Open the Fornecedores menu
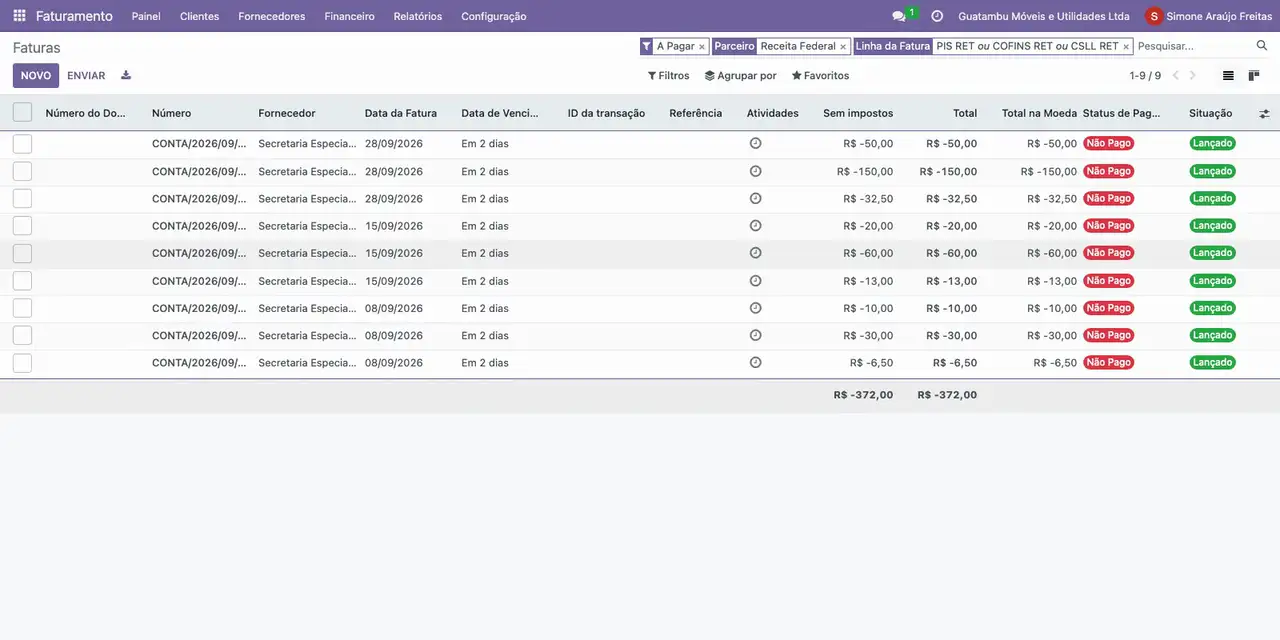The height and width of the screenshot is (640, 1280). [x=272, y=16]
